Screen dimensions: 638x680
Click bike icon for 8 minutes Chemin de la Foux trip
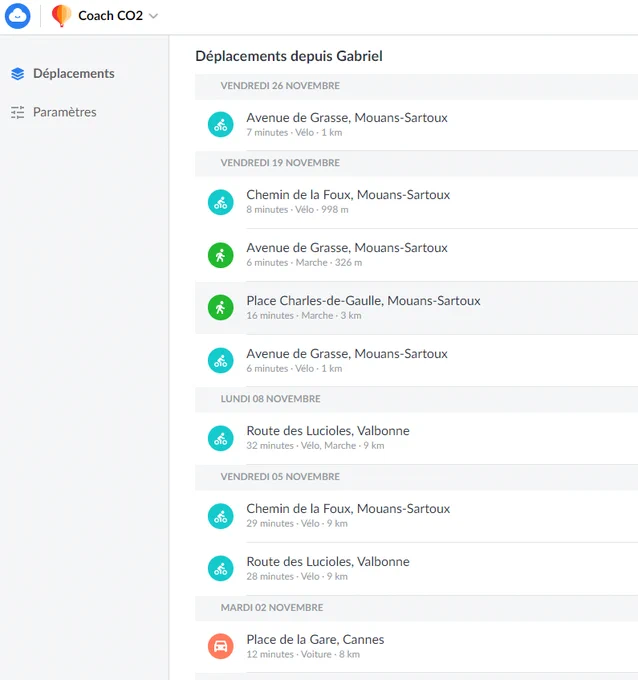coord(221,202)
